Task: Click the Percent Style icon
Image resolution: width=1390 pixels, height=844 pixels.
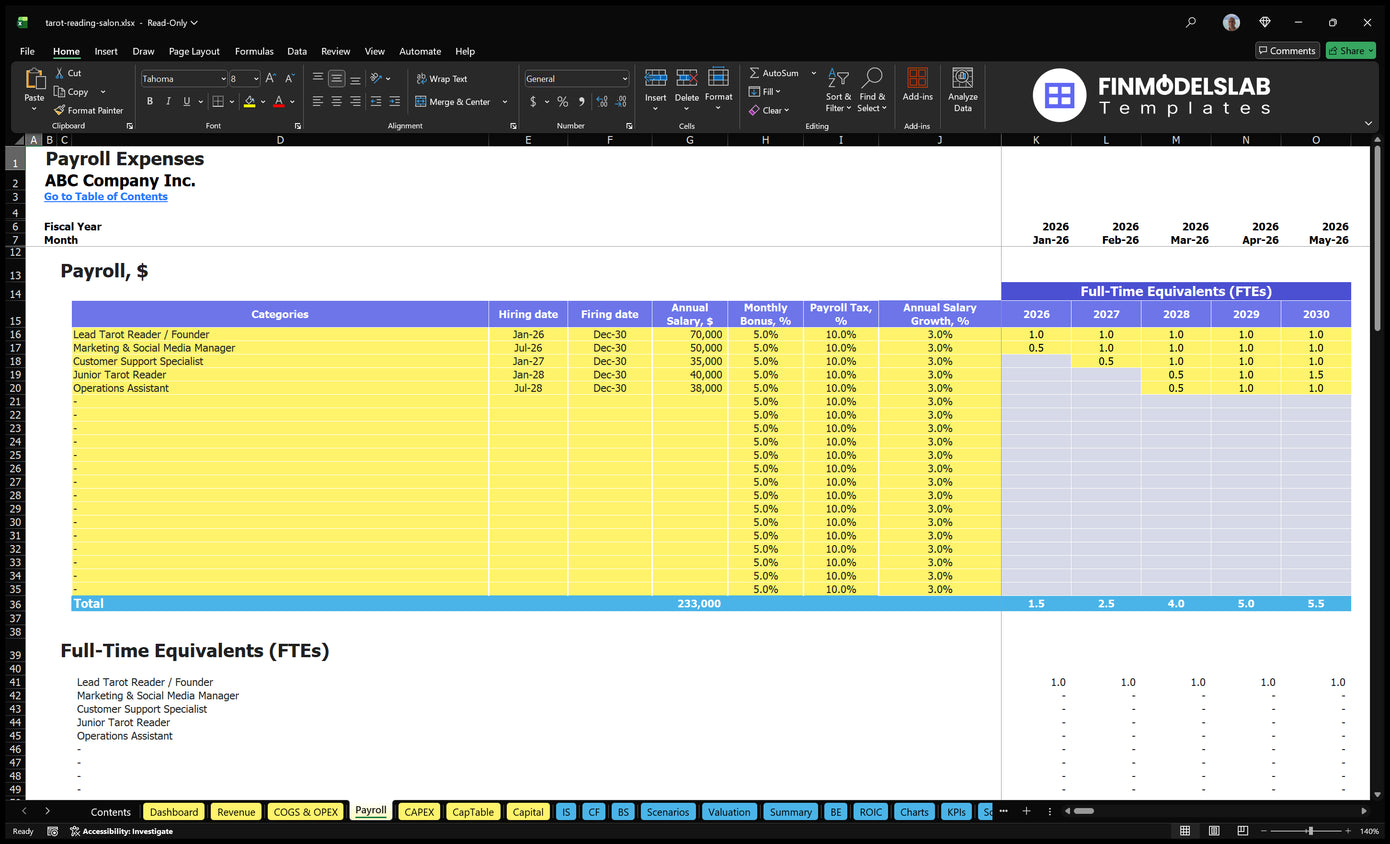Action: [x=563, y=102]
